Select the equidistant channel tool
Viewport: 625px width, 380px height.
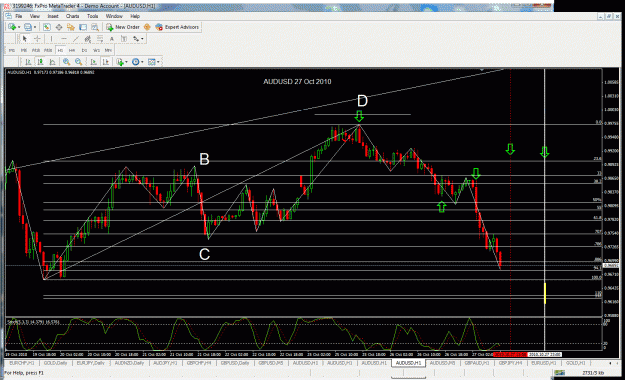pos(88,39)
